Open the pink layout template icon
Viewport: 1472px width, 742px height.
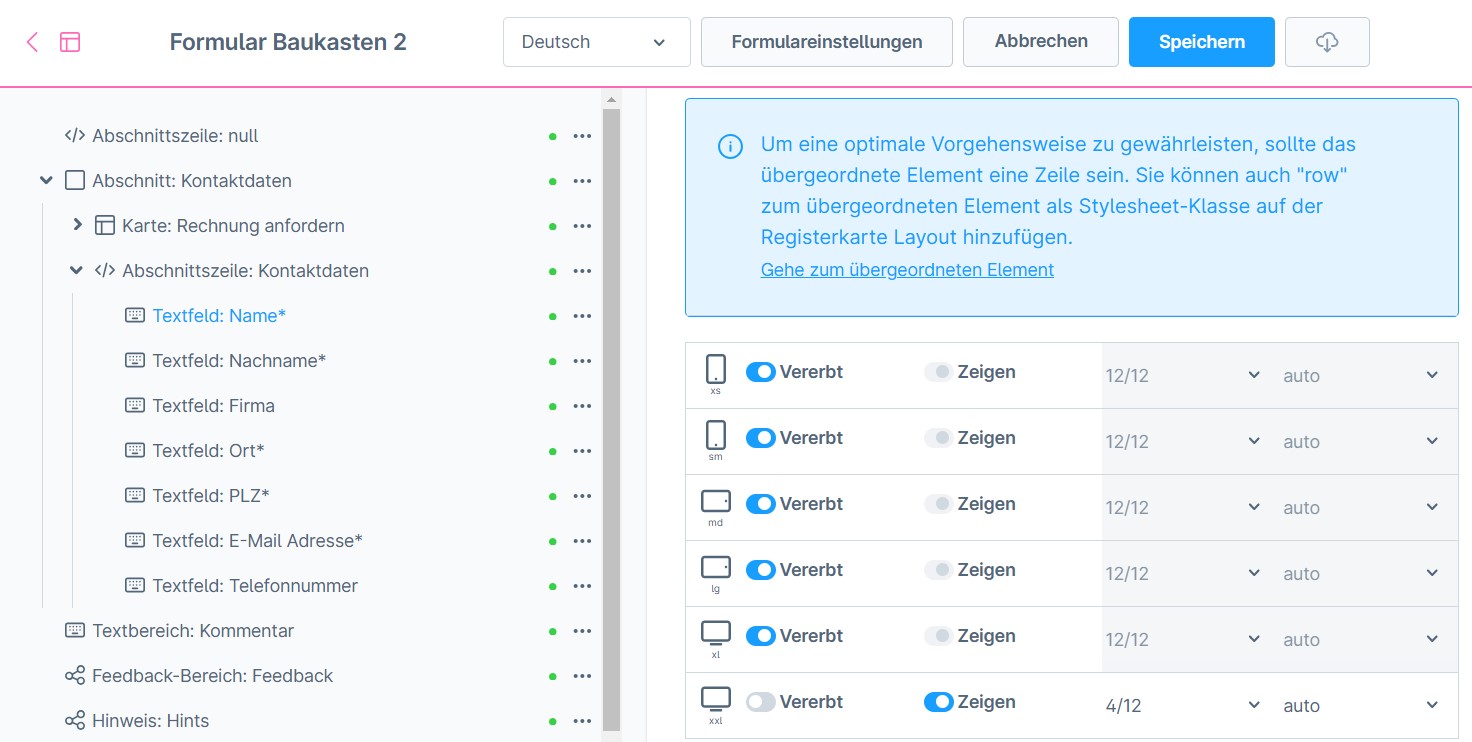70,42
